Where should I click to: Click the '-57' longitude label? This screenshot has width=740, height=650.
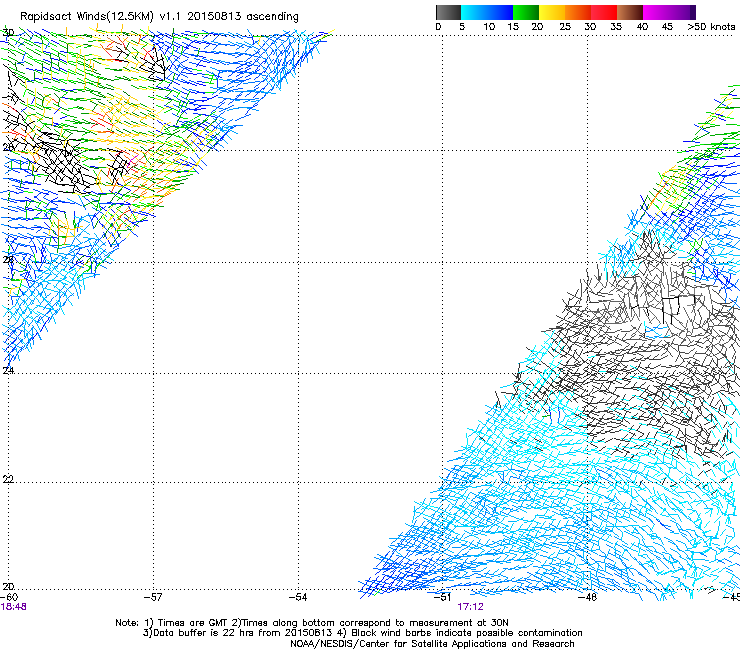pos(153,597)
